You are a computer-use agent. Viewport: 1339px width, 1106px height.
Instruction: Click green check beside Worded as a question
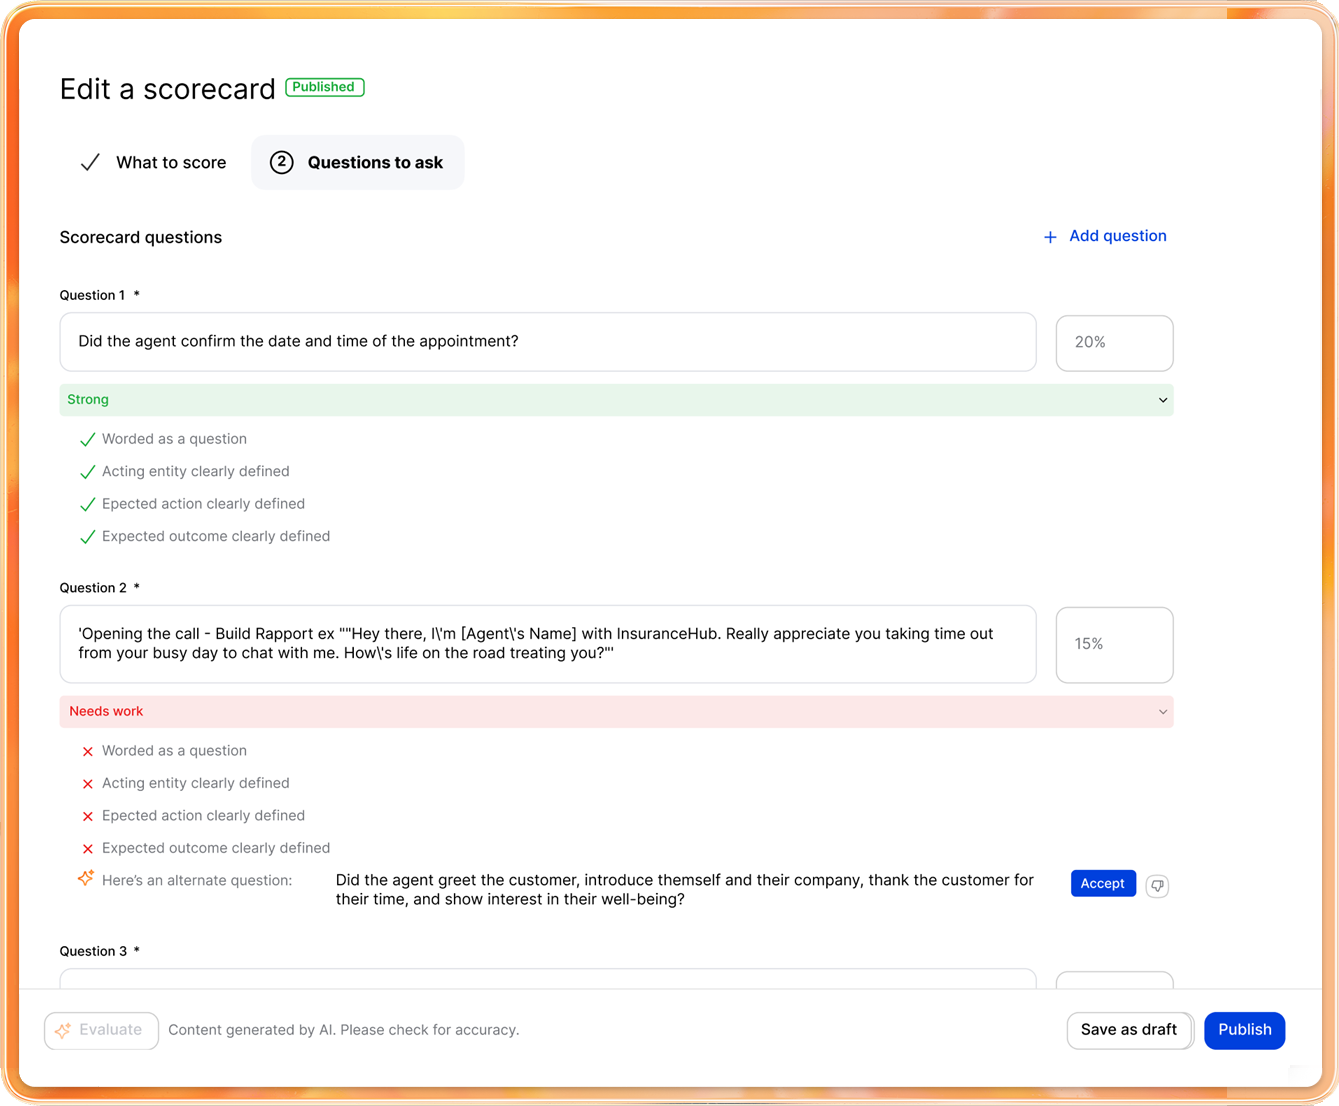[x=88, y=440]
